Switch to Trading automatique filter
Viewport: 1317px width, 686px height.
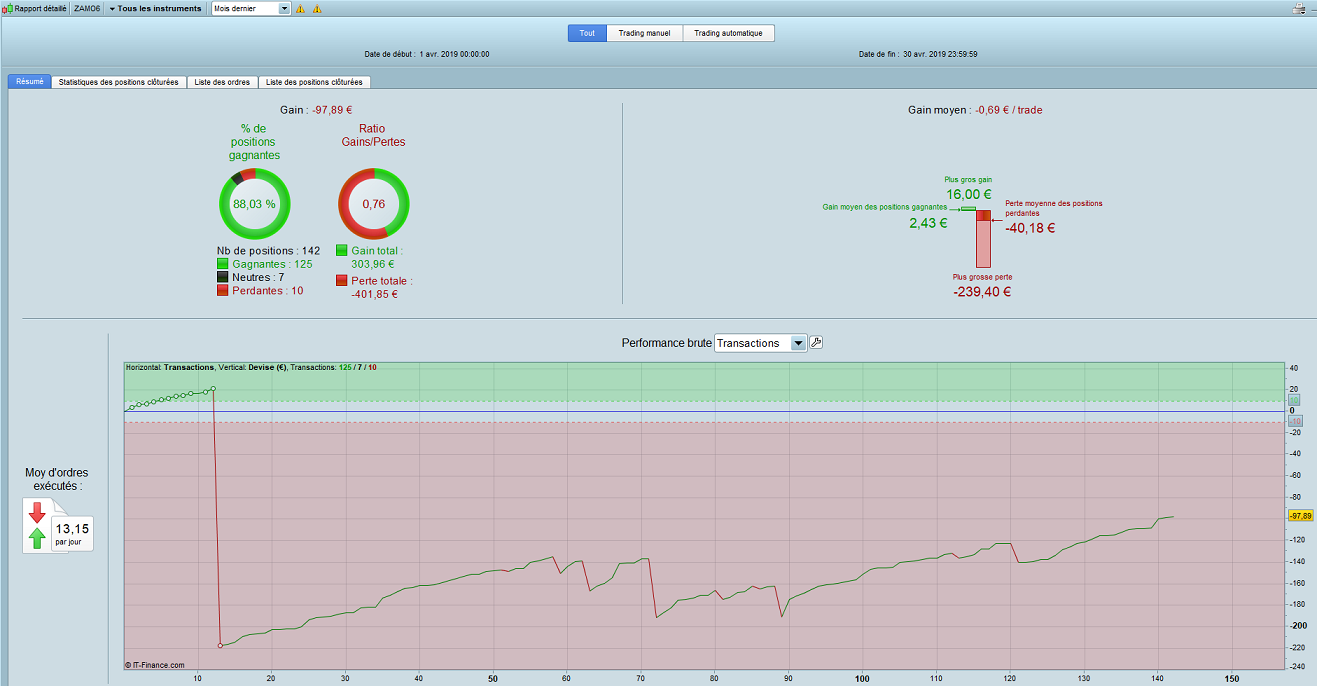coord(728,33)
